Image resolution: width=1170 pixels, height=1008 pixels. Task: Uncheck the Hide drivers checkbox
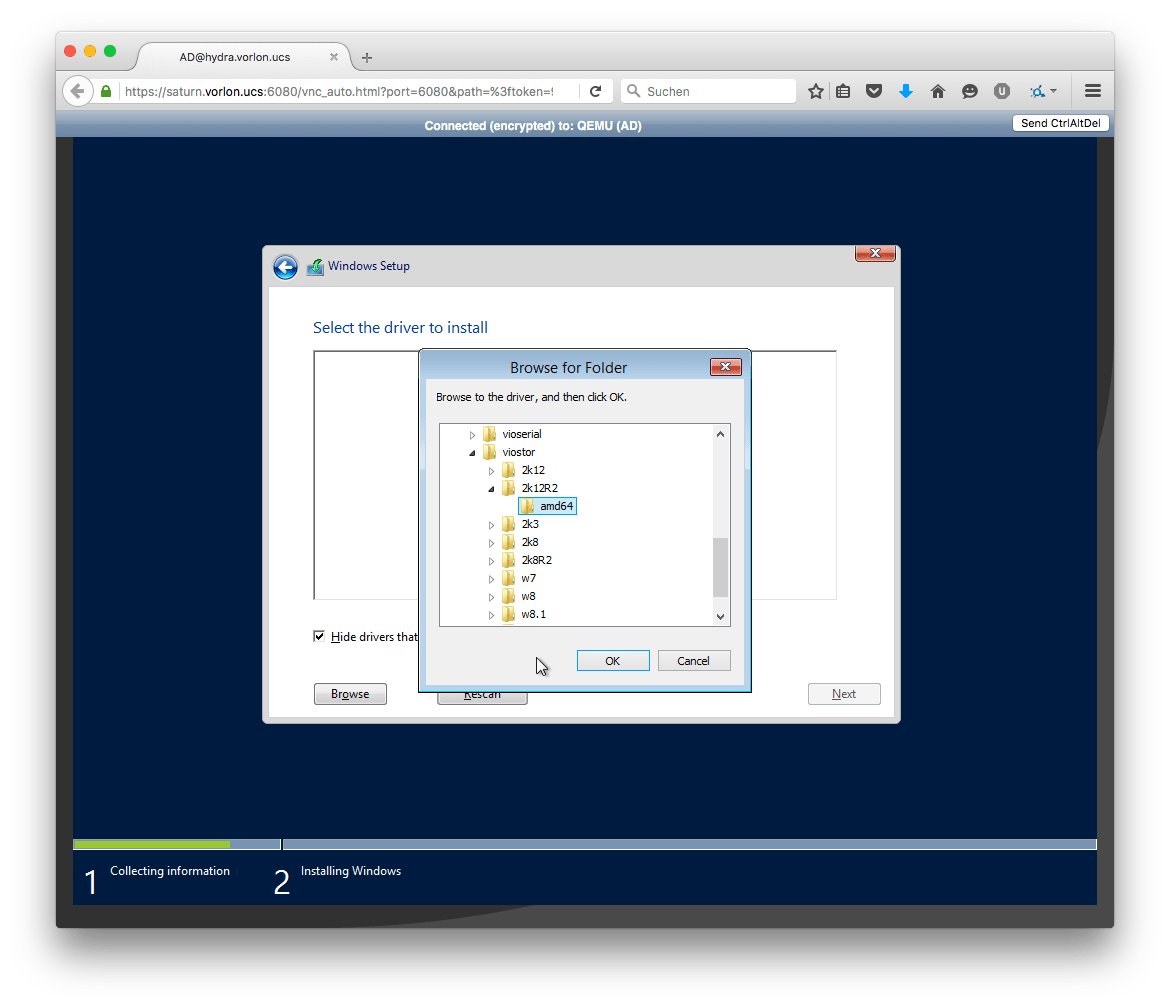pyautogui.click(x=319, y=637)
